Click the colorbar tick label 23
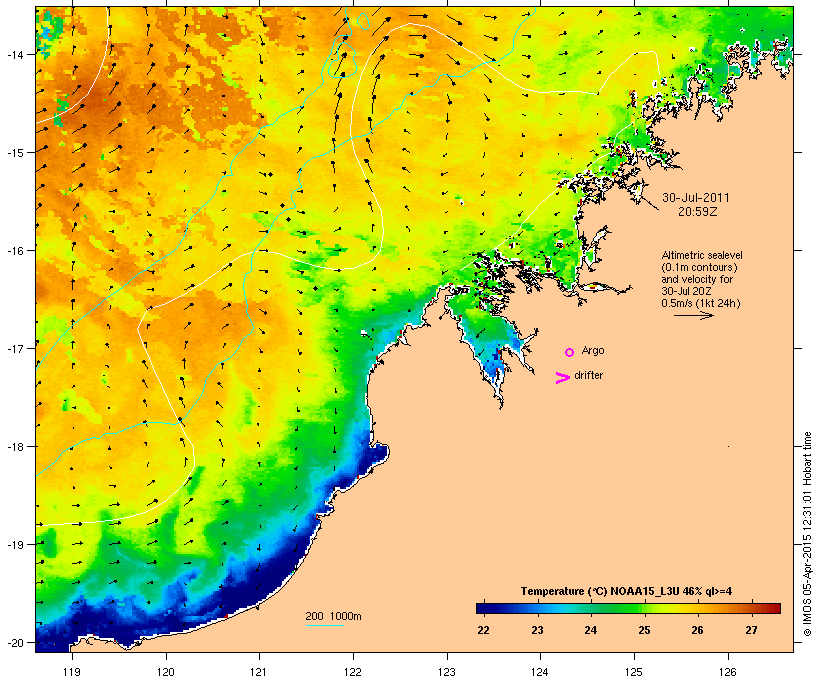The height and width of the screenshot is (680, 820). click(x=537, y=630)
